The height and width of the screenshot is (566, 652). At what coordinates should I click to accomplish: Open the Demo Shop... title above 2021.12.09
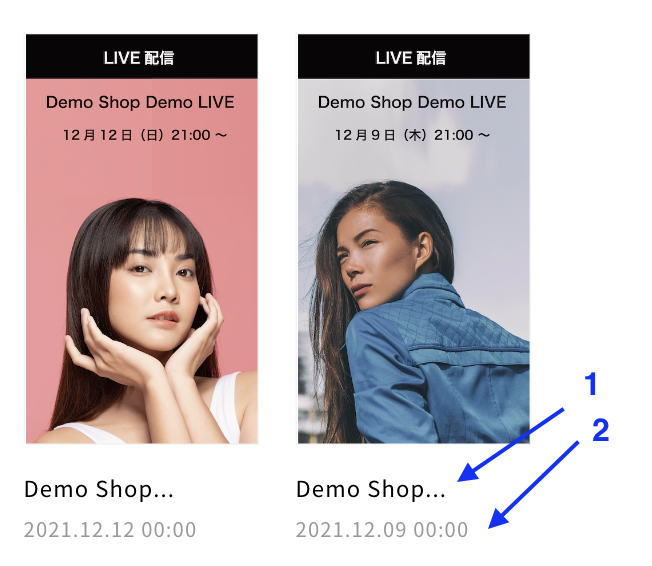click(x=370, y=489)
